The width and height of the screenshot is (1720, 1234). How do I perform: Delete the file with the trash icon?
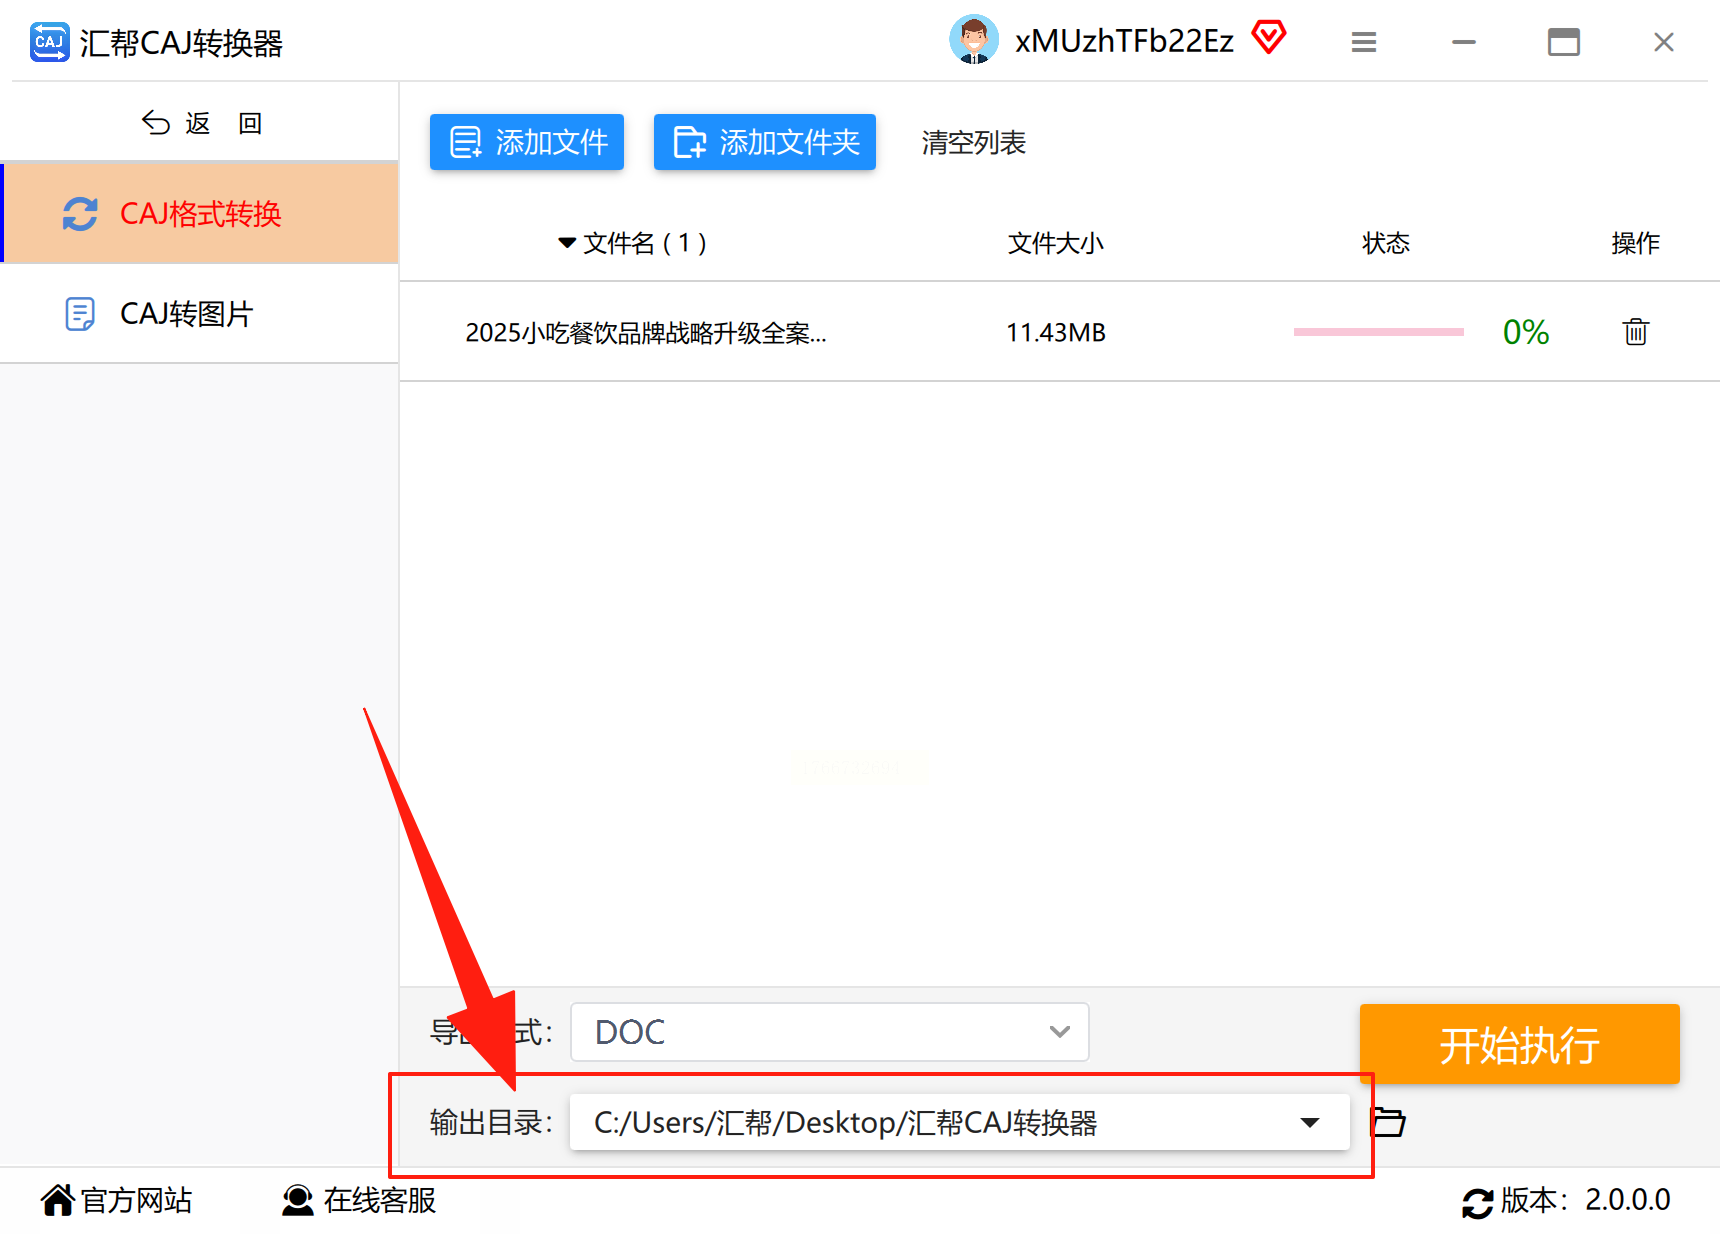1636,331
